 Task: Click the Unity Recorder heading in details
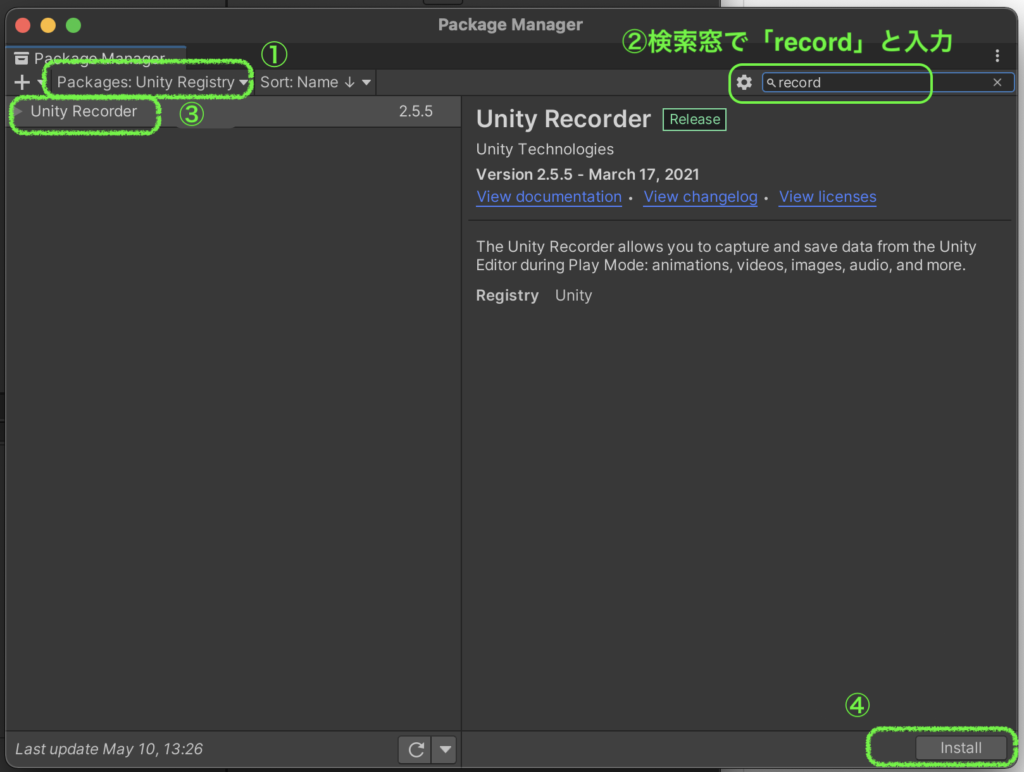click(x=563, y=119)
